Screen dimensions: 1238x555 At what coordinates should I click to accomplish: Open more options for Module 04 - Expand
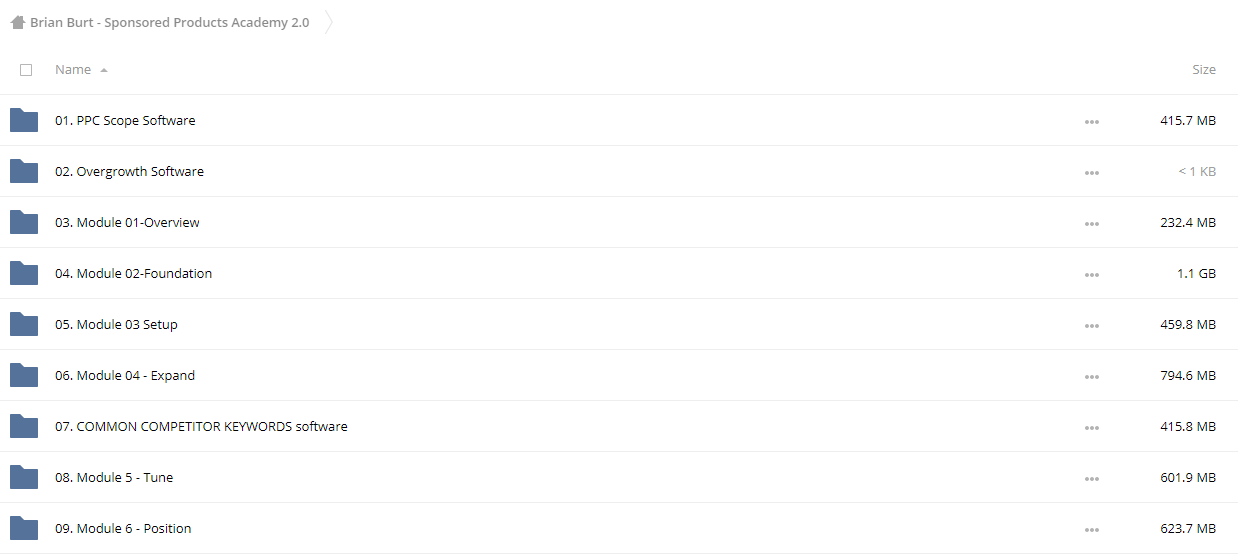[1091, 376]
